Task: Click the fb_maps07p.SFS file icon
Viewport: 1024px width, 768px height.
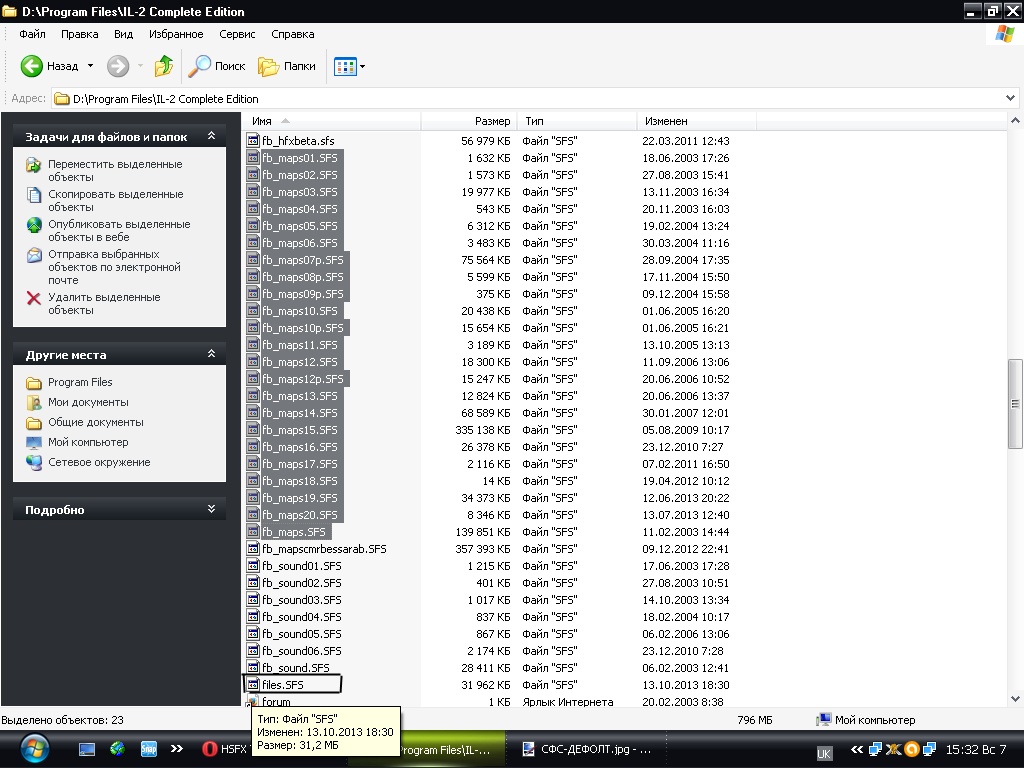Action: tap(253, 260)
